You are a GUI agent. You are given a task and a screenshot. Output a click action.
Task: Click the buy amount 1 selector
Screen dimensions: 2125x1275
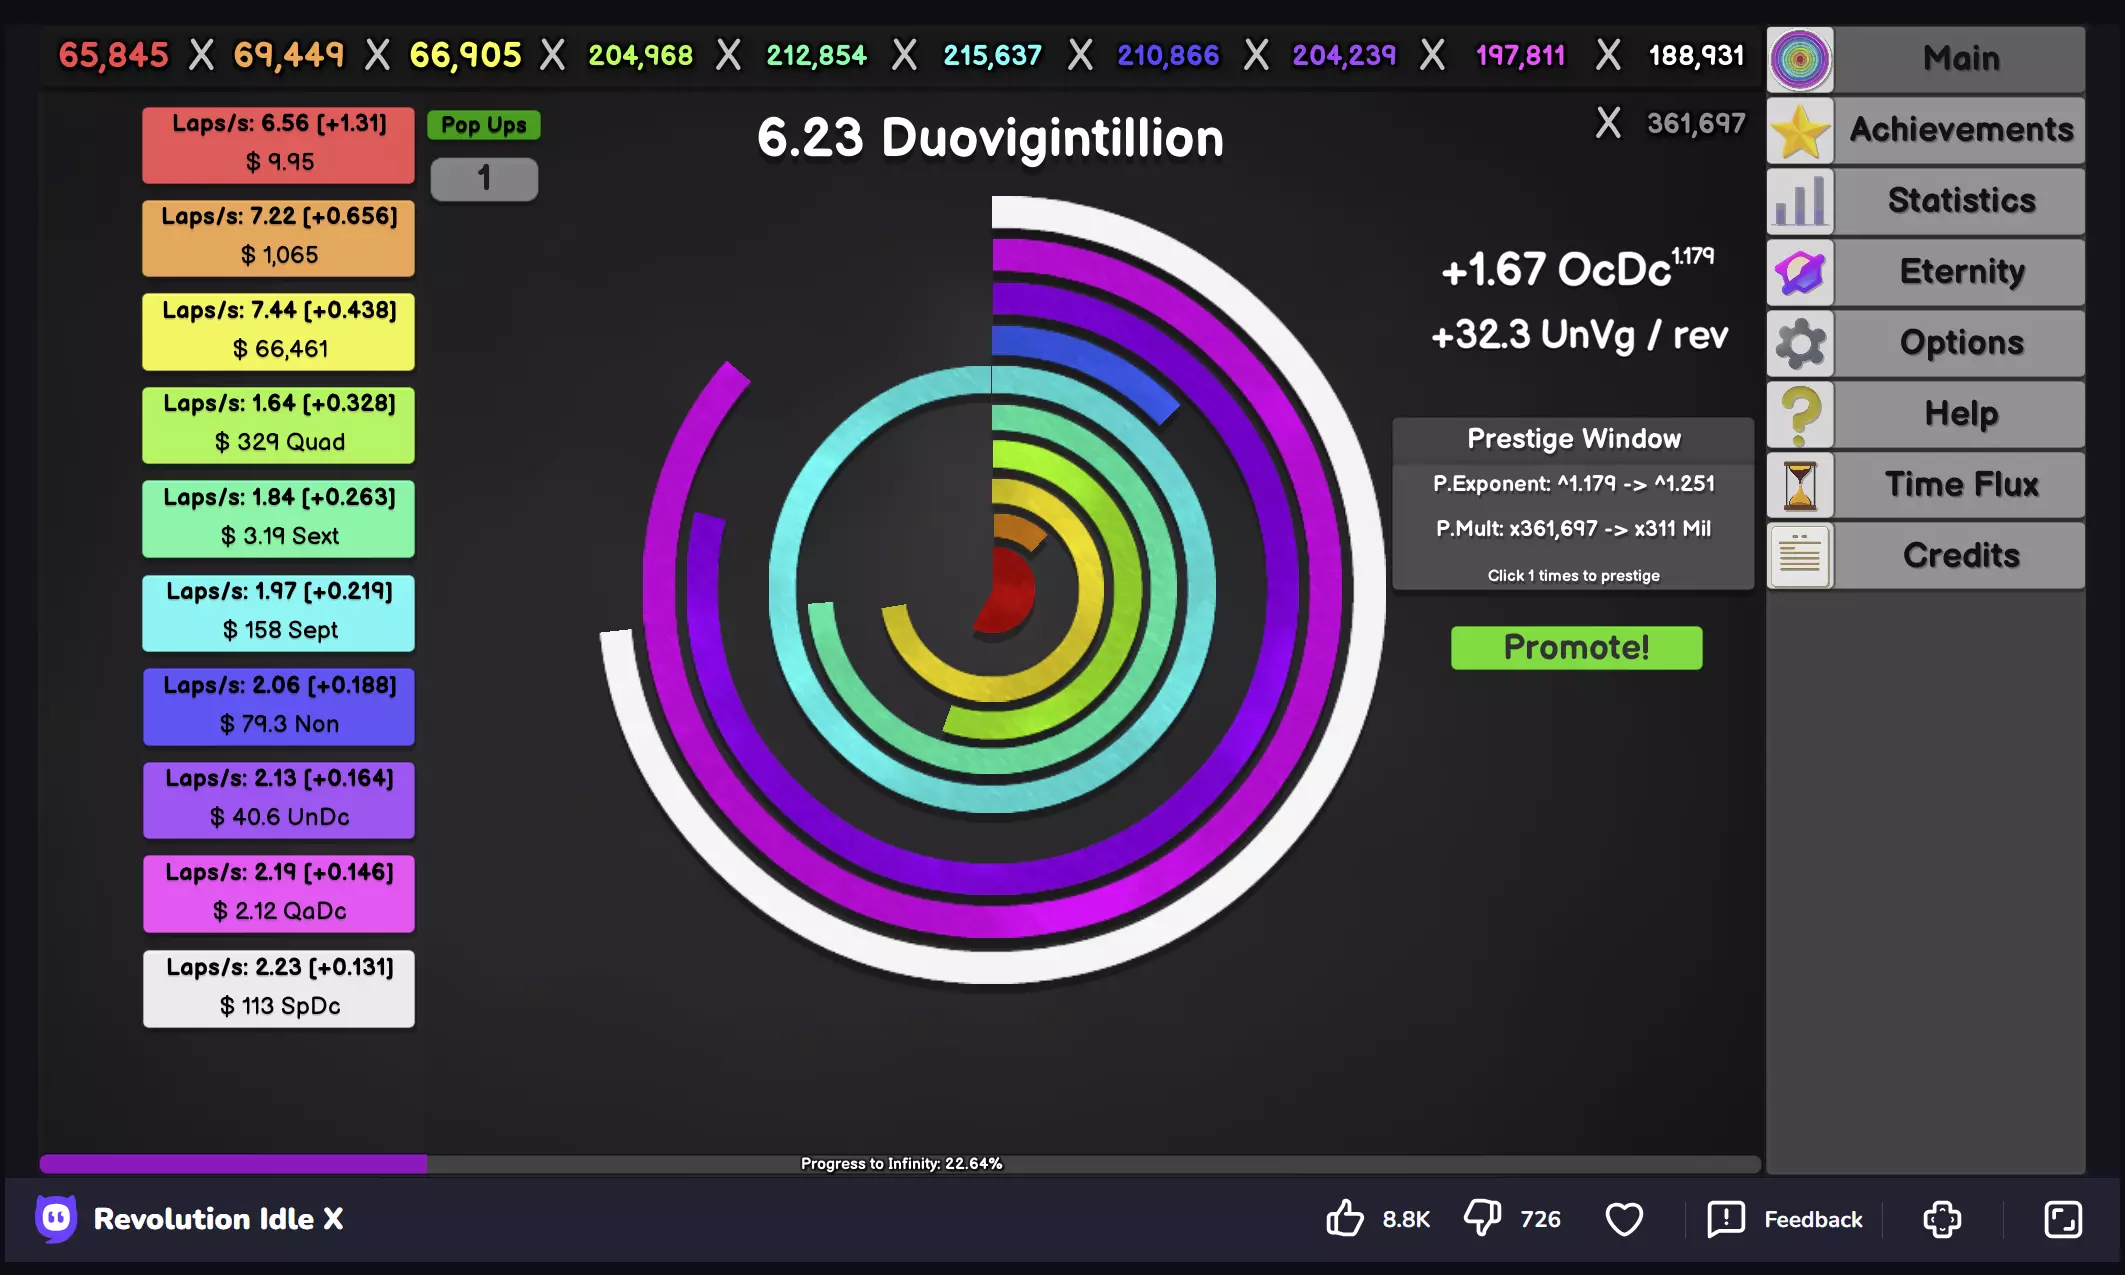tap(484, 179)
